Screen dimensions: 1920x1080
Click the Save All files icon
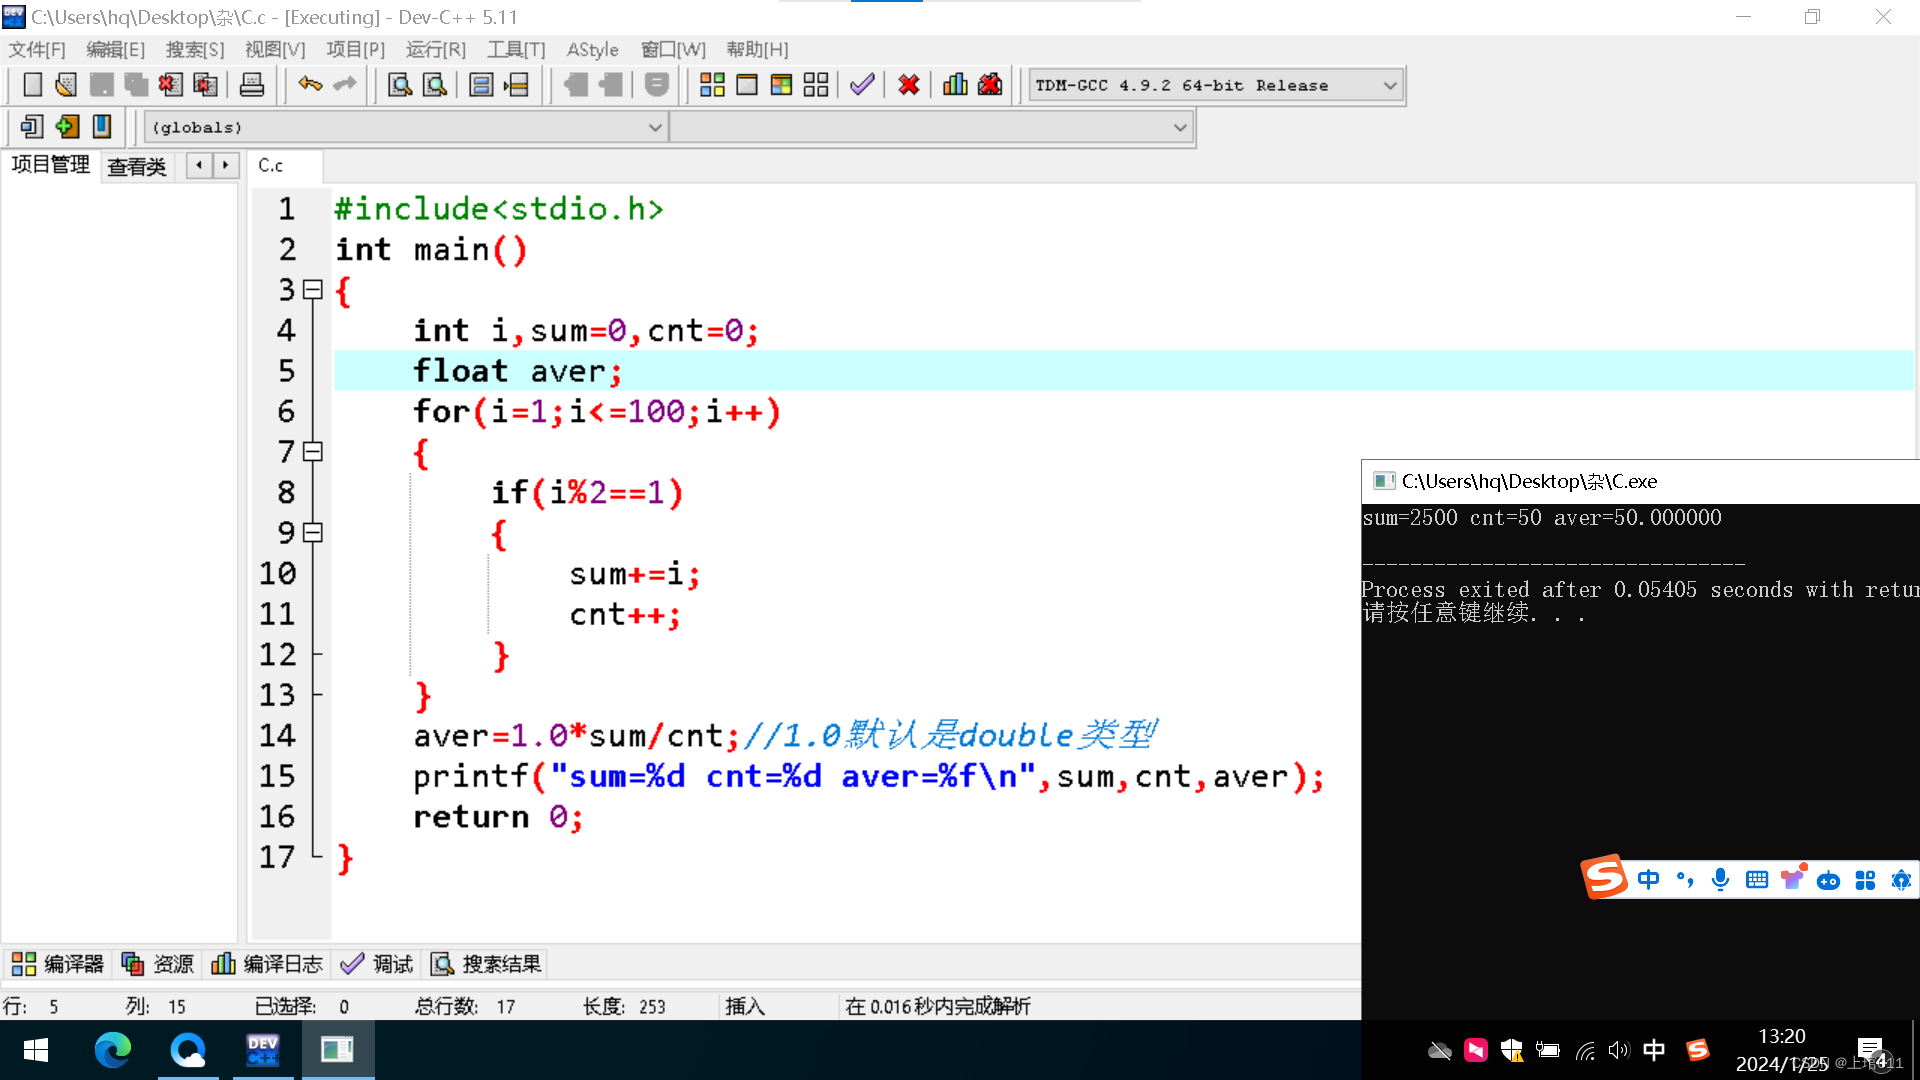coord(136,85)
